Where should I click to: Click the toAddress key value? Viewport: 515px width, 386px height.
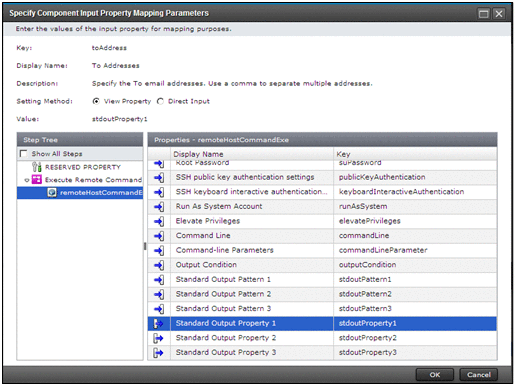coord(109,48)
